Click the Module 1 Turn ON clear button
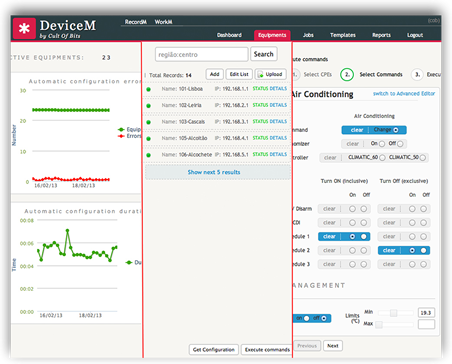The image size is (452, 364). (329, 236)
